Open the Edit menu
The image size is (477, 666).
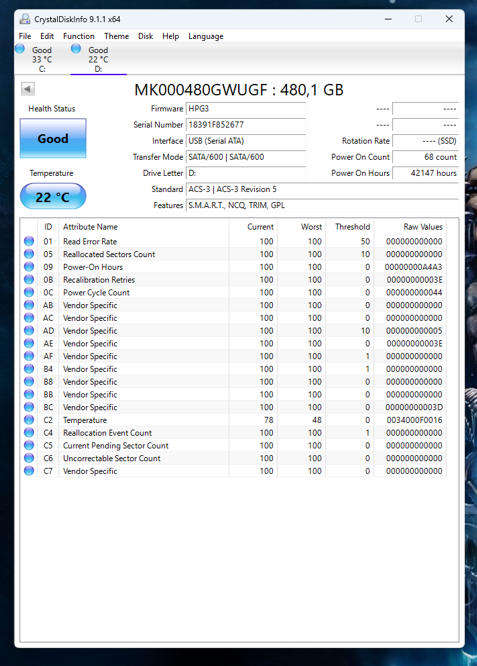point(47,36)
